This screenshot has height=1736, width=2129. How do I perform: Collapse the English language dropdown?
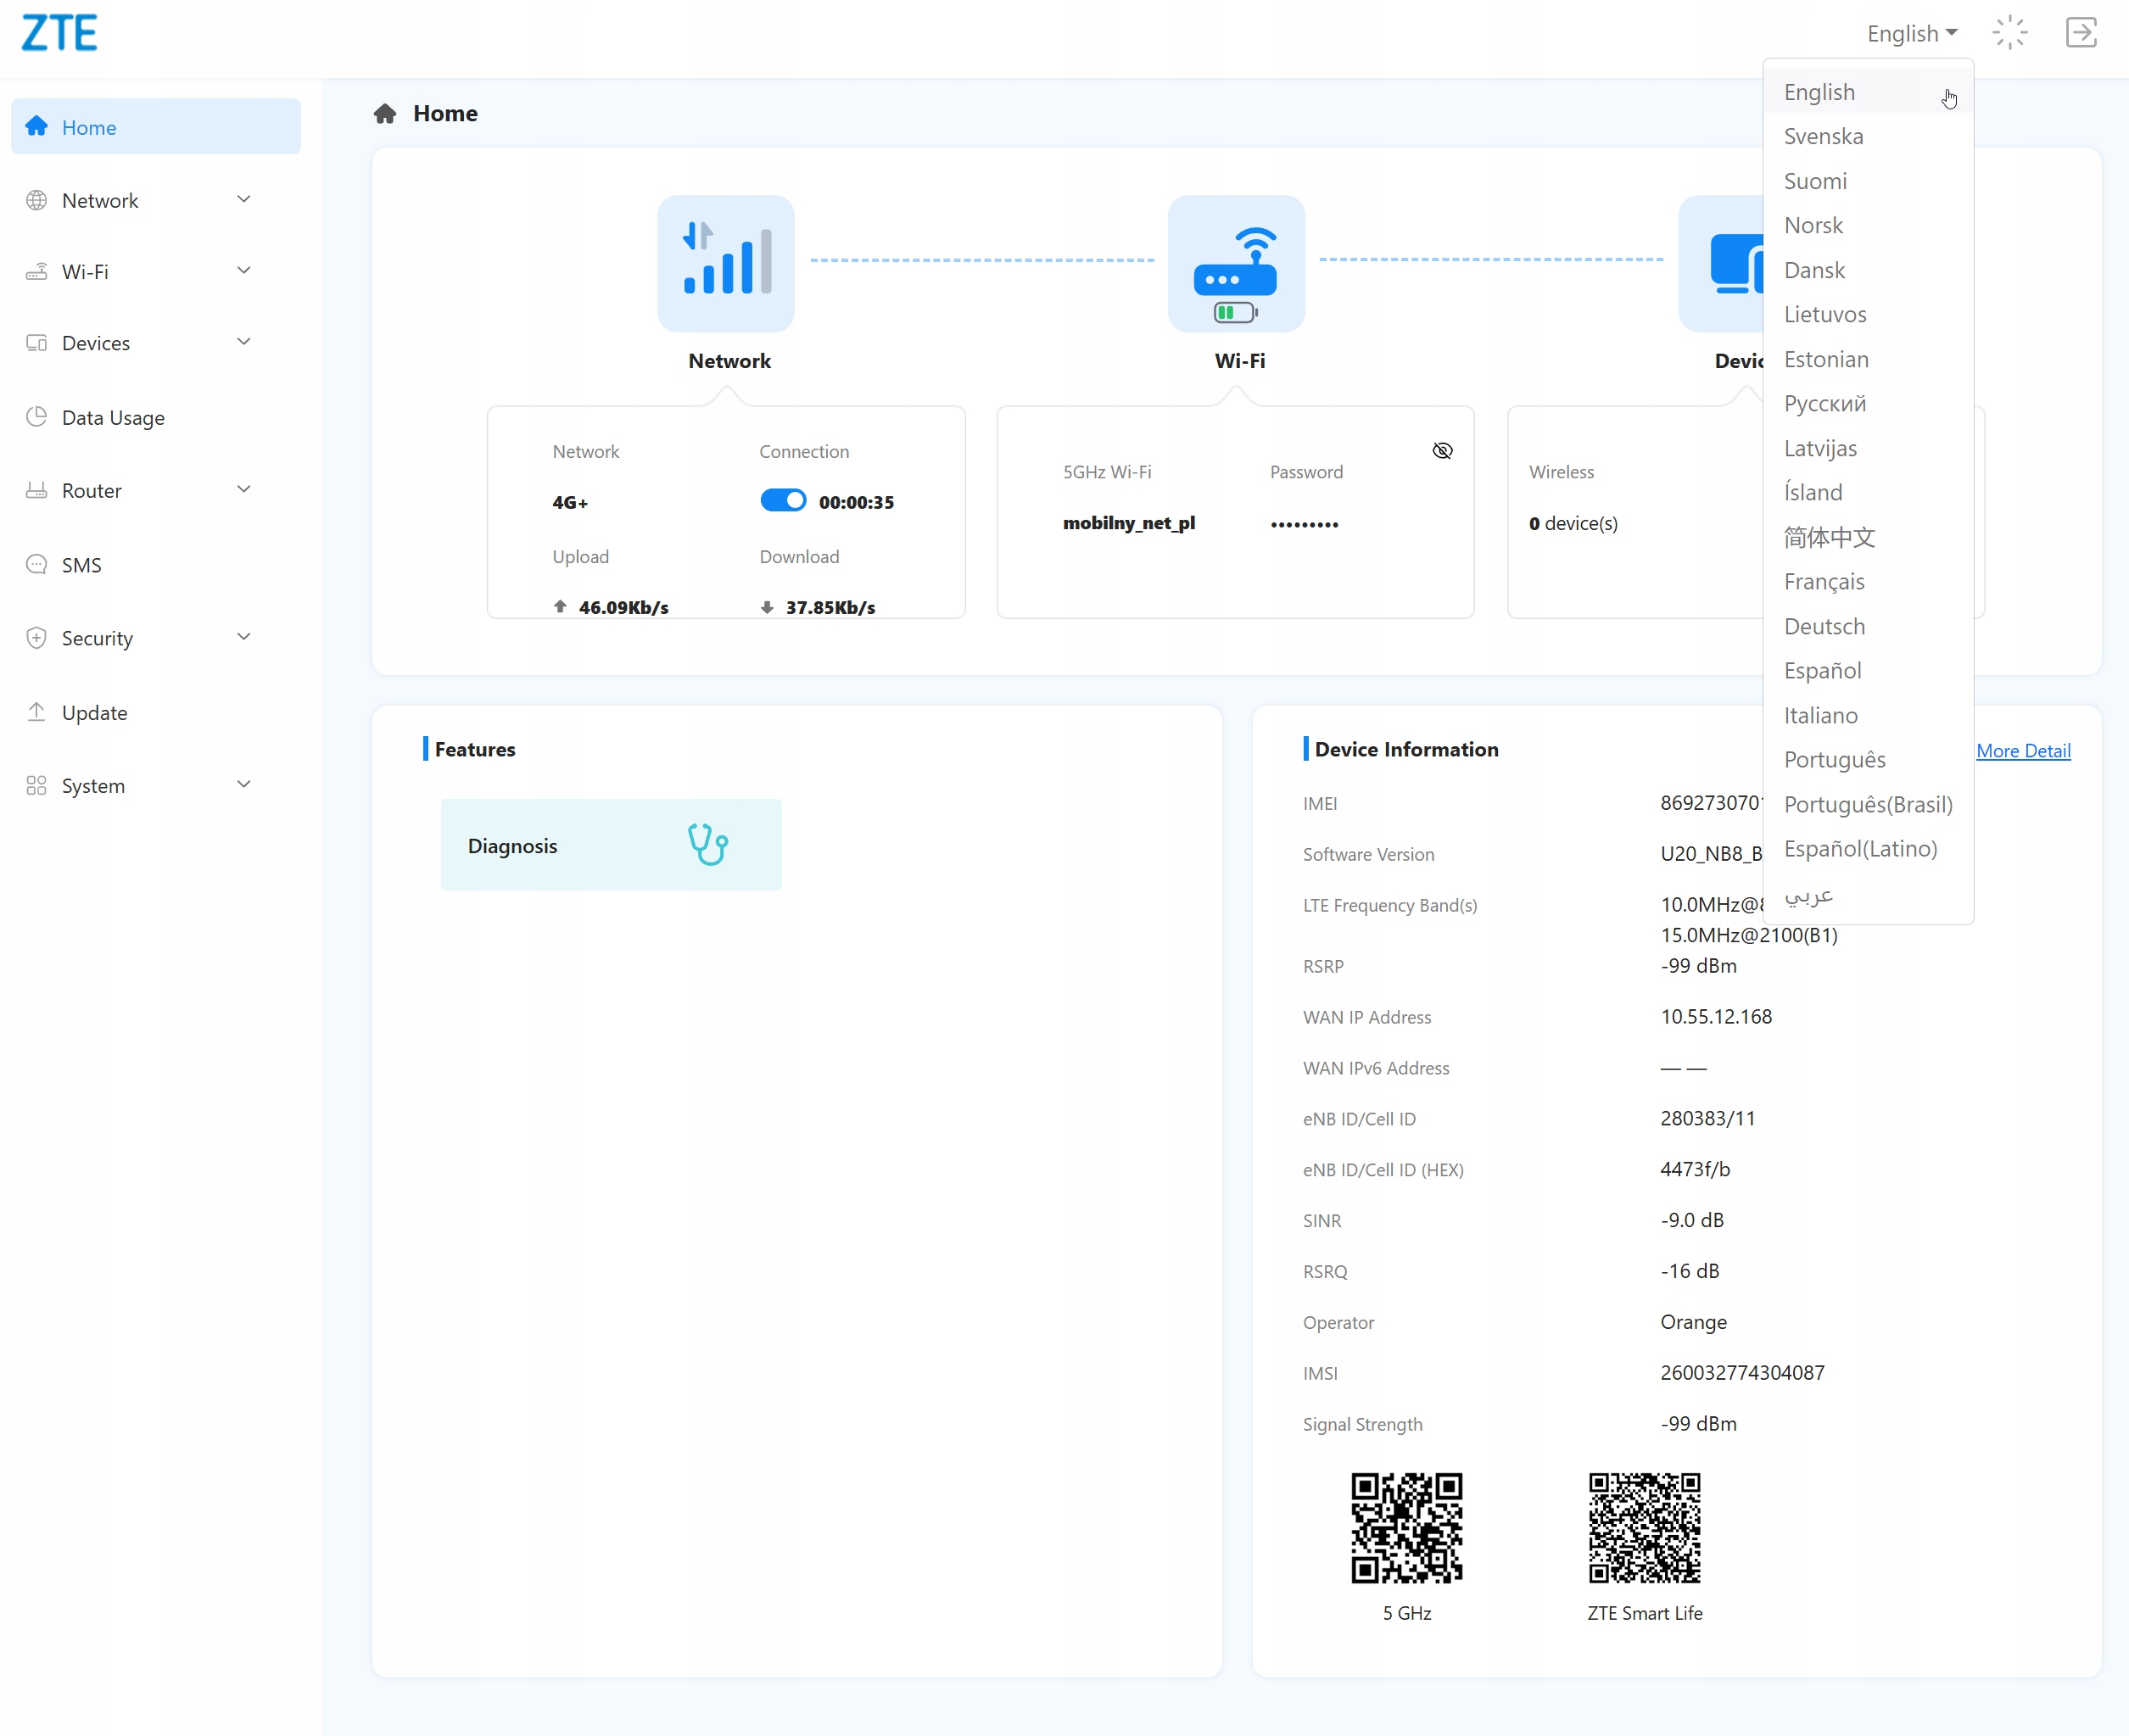tap(1911, 34)
